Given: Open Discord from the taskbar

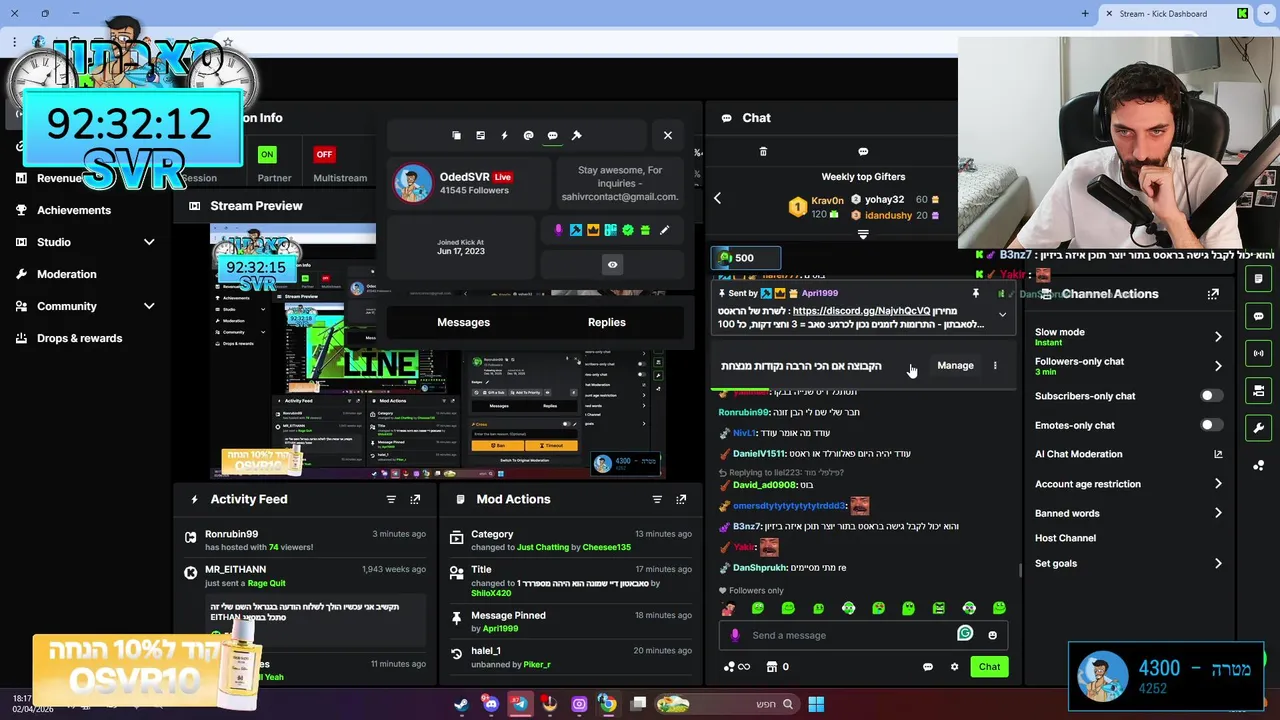Looking at the screenshot, I should [x=490, y=704].
